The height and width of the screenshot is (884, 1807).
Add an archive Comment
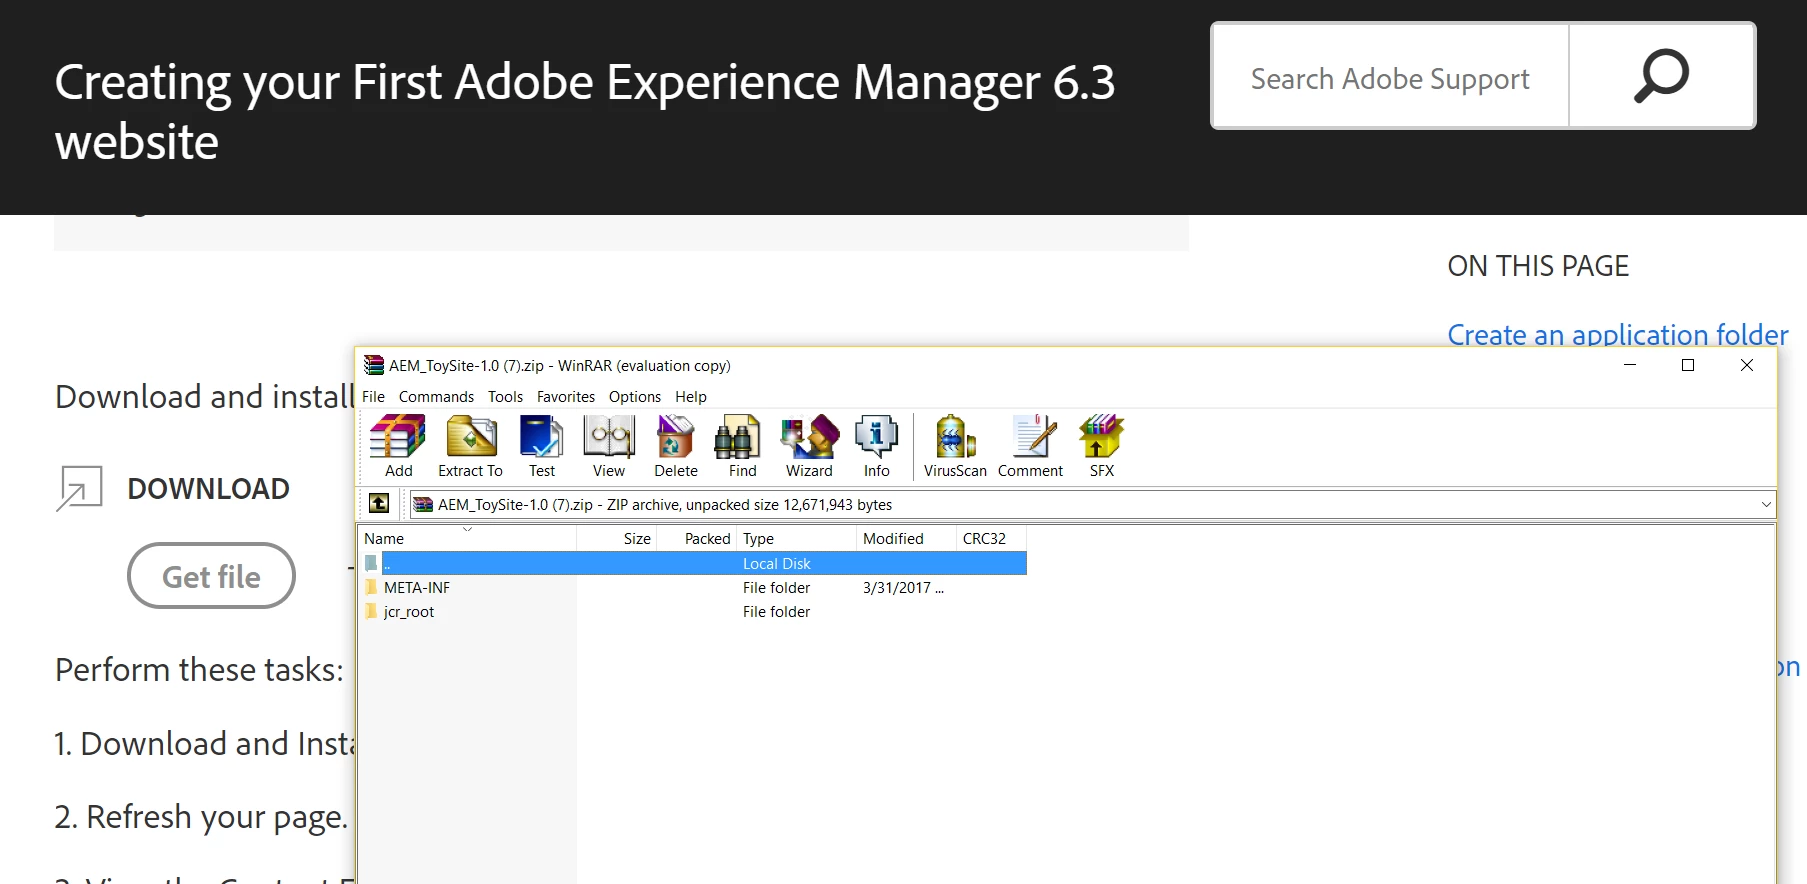1030,447
